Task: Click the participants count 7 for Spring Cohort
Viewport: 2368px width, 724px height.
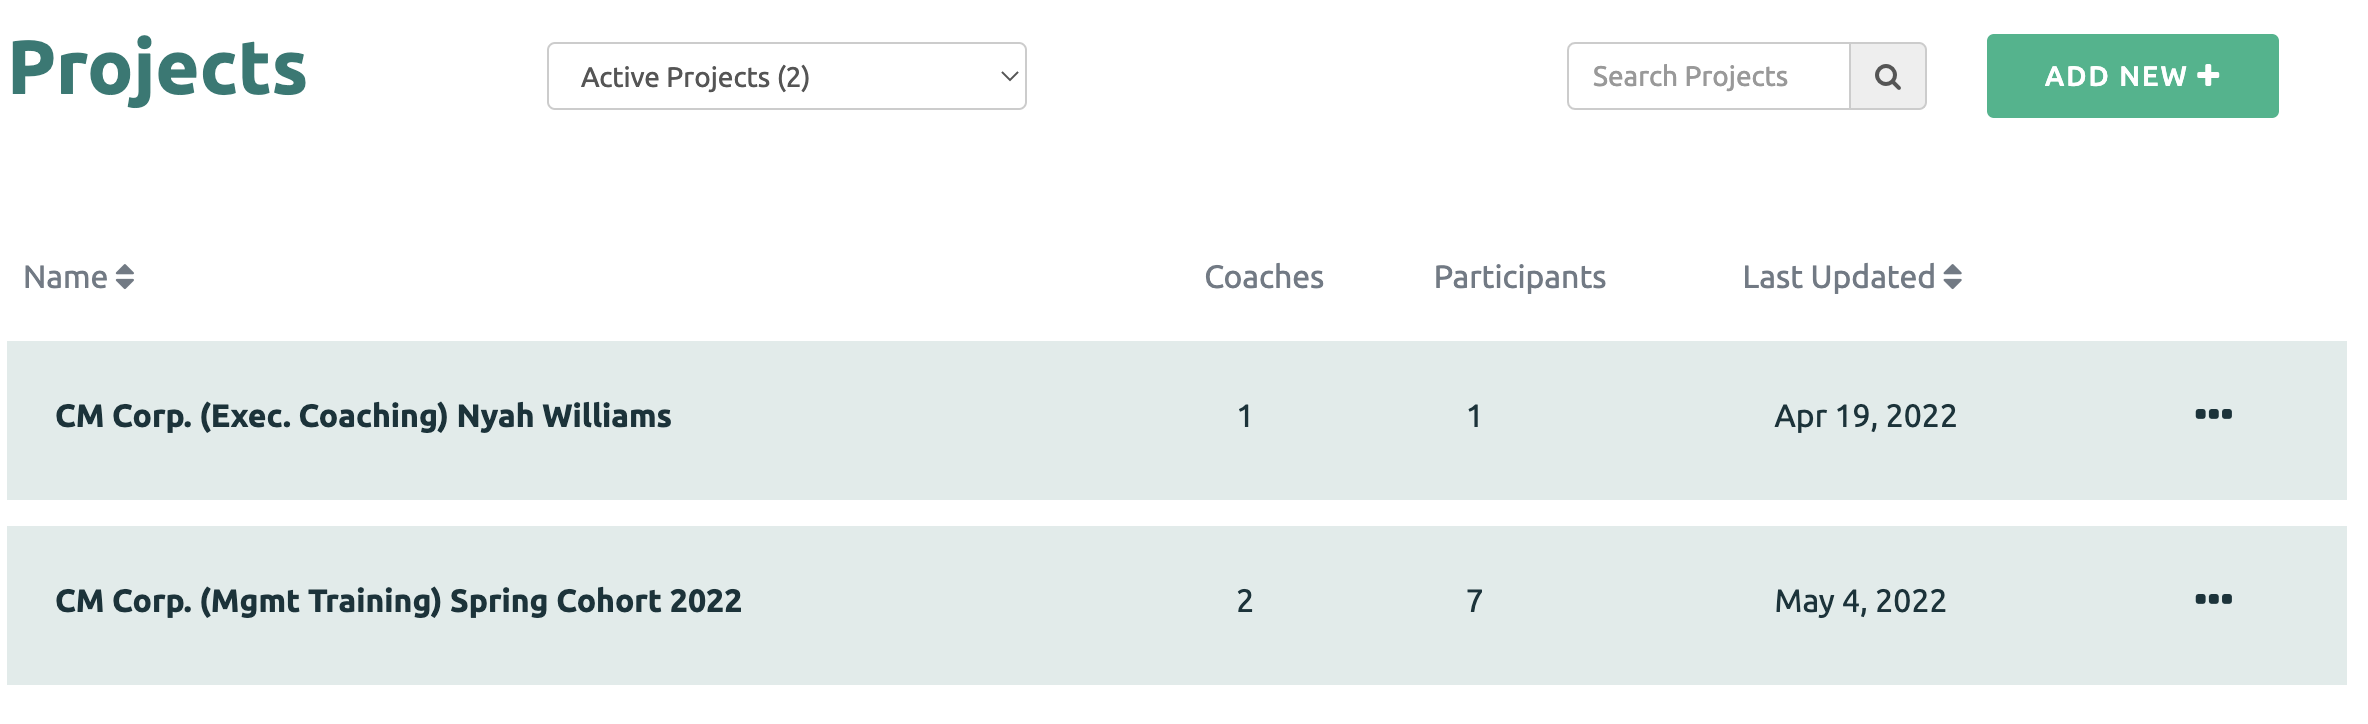Action: tap(1474, 601)
